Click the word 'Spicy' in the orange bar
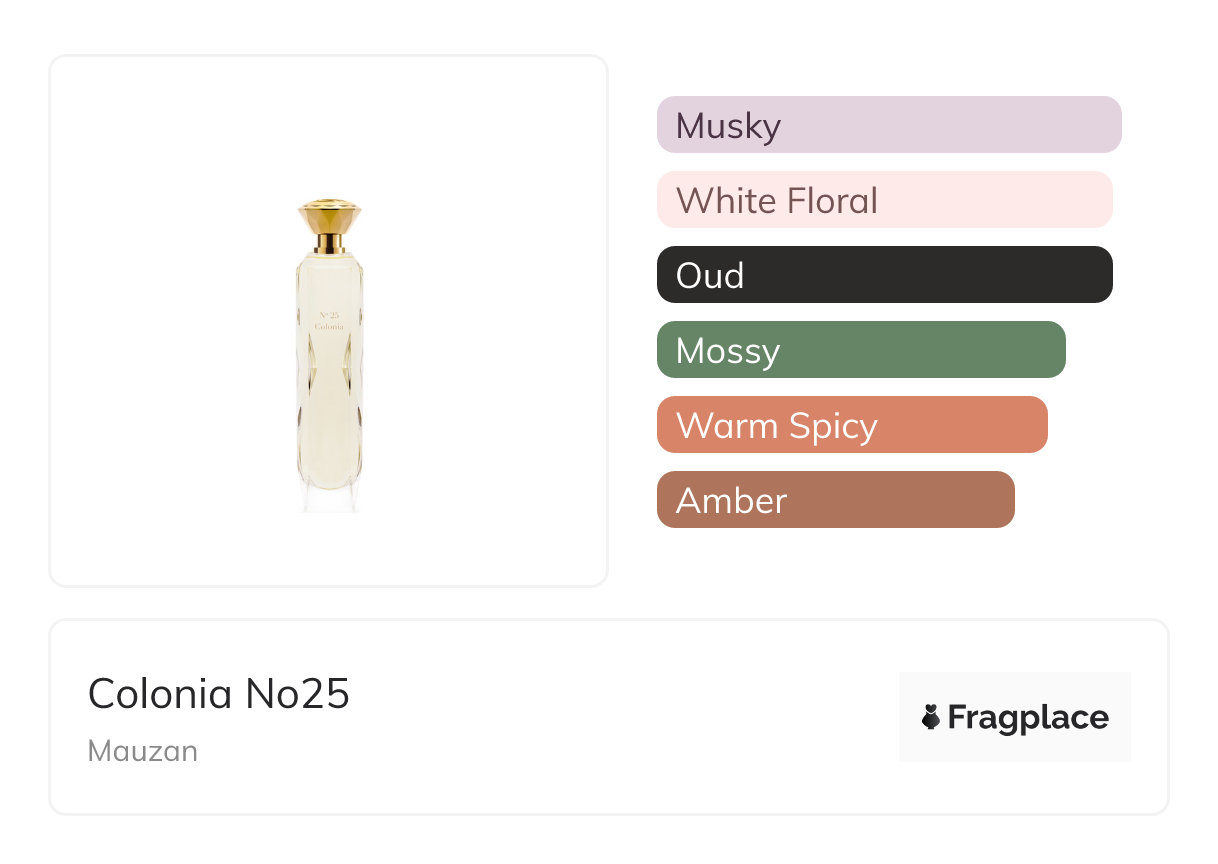This screenshot has height=864, width=1218. click(x=832, y=427)
